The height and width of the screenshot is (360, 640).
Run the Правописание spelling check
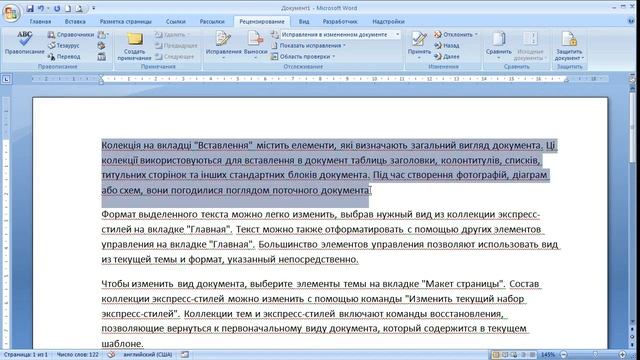pos(24,43)
